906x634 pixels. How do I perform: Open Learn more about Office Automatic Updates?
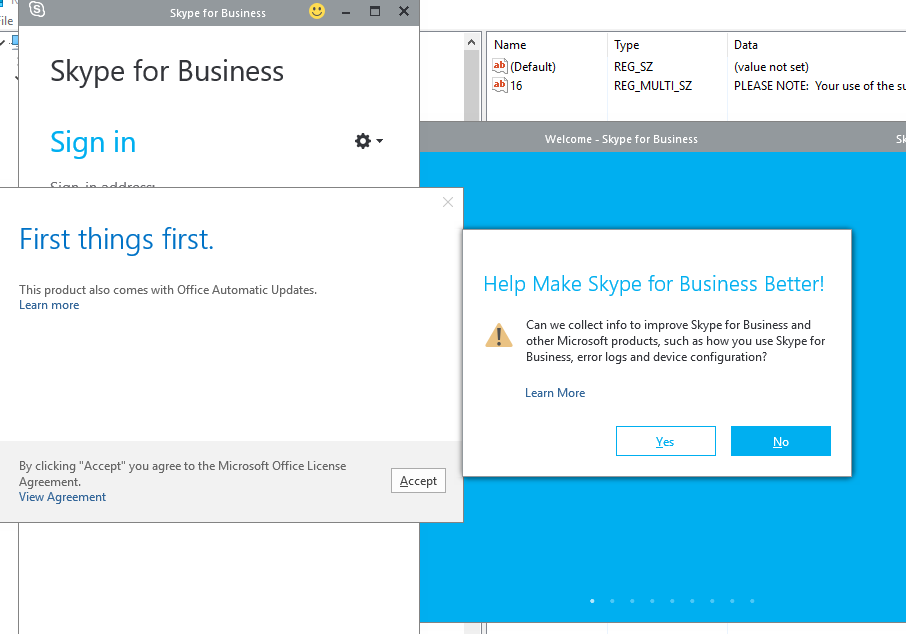click(48, 304)
